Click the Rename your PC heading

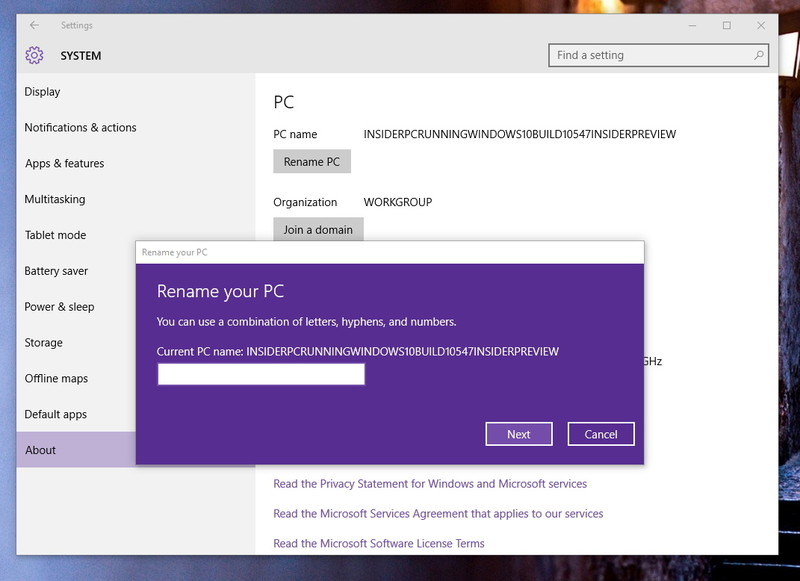tap(220, 291)
